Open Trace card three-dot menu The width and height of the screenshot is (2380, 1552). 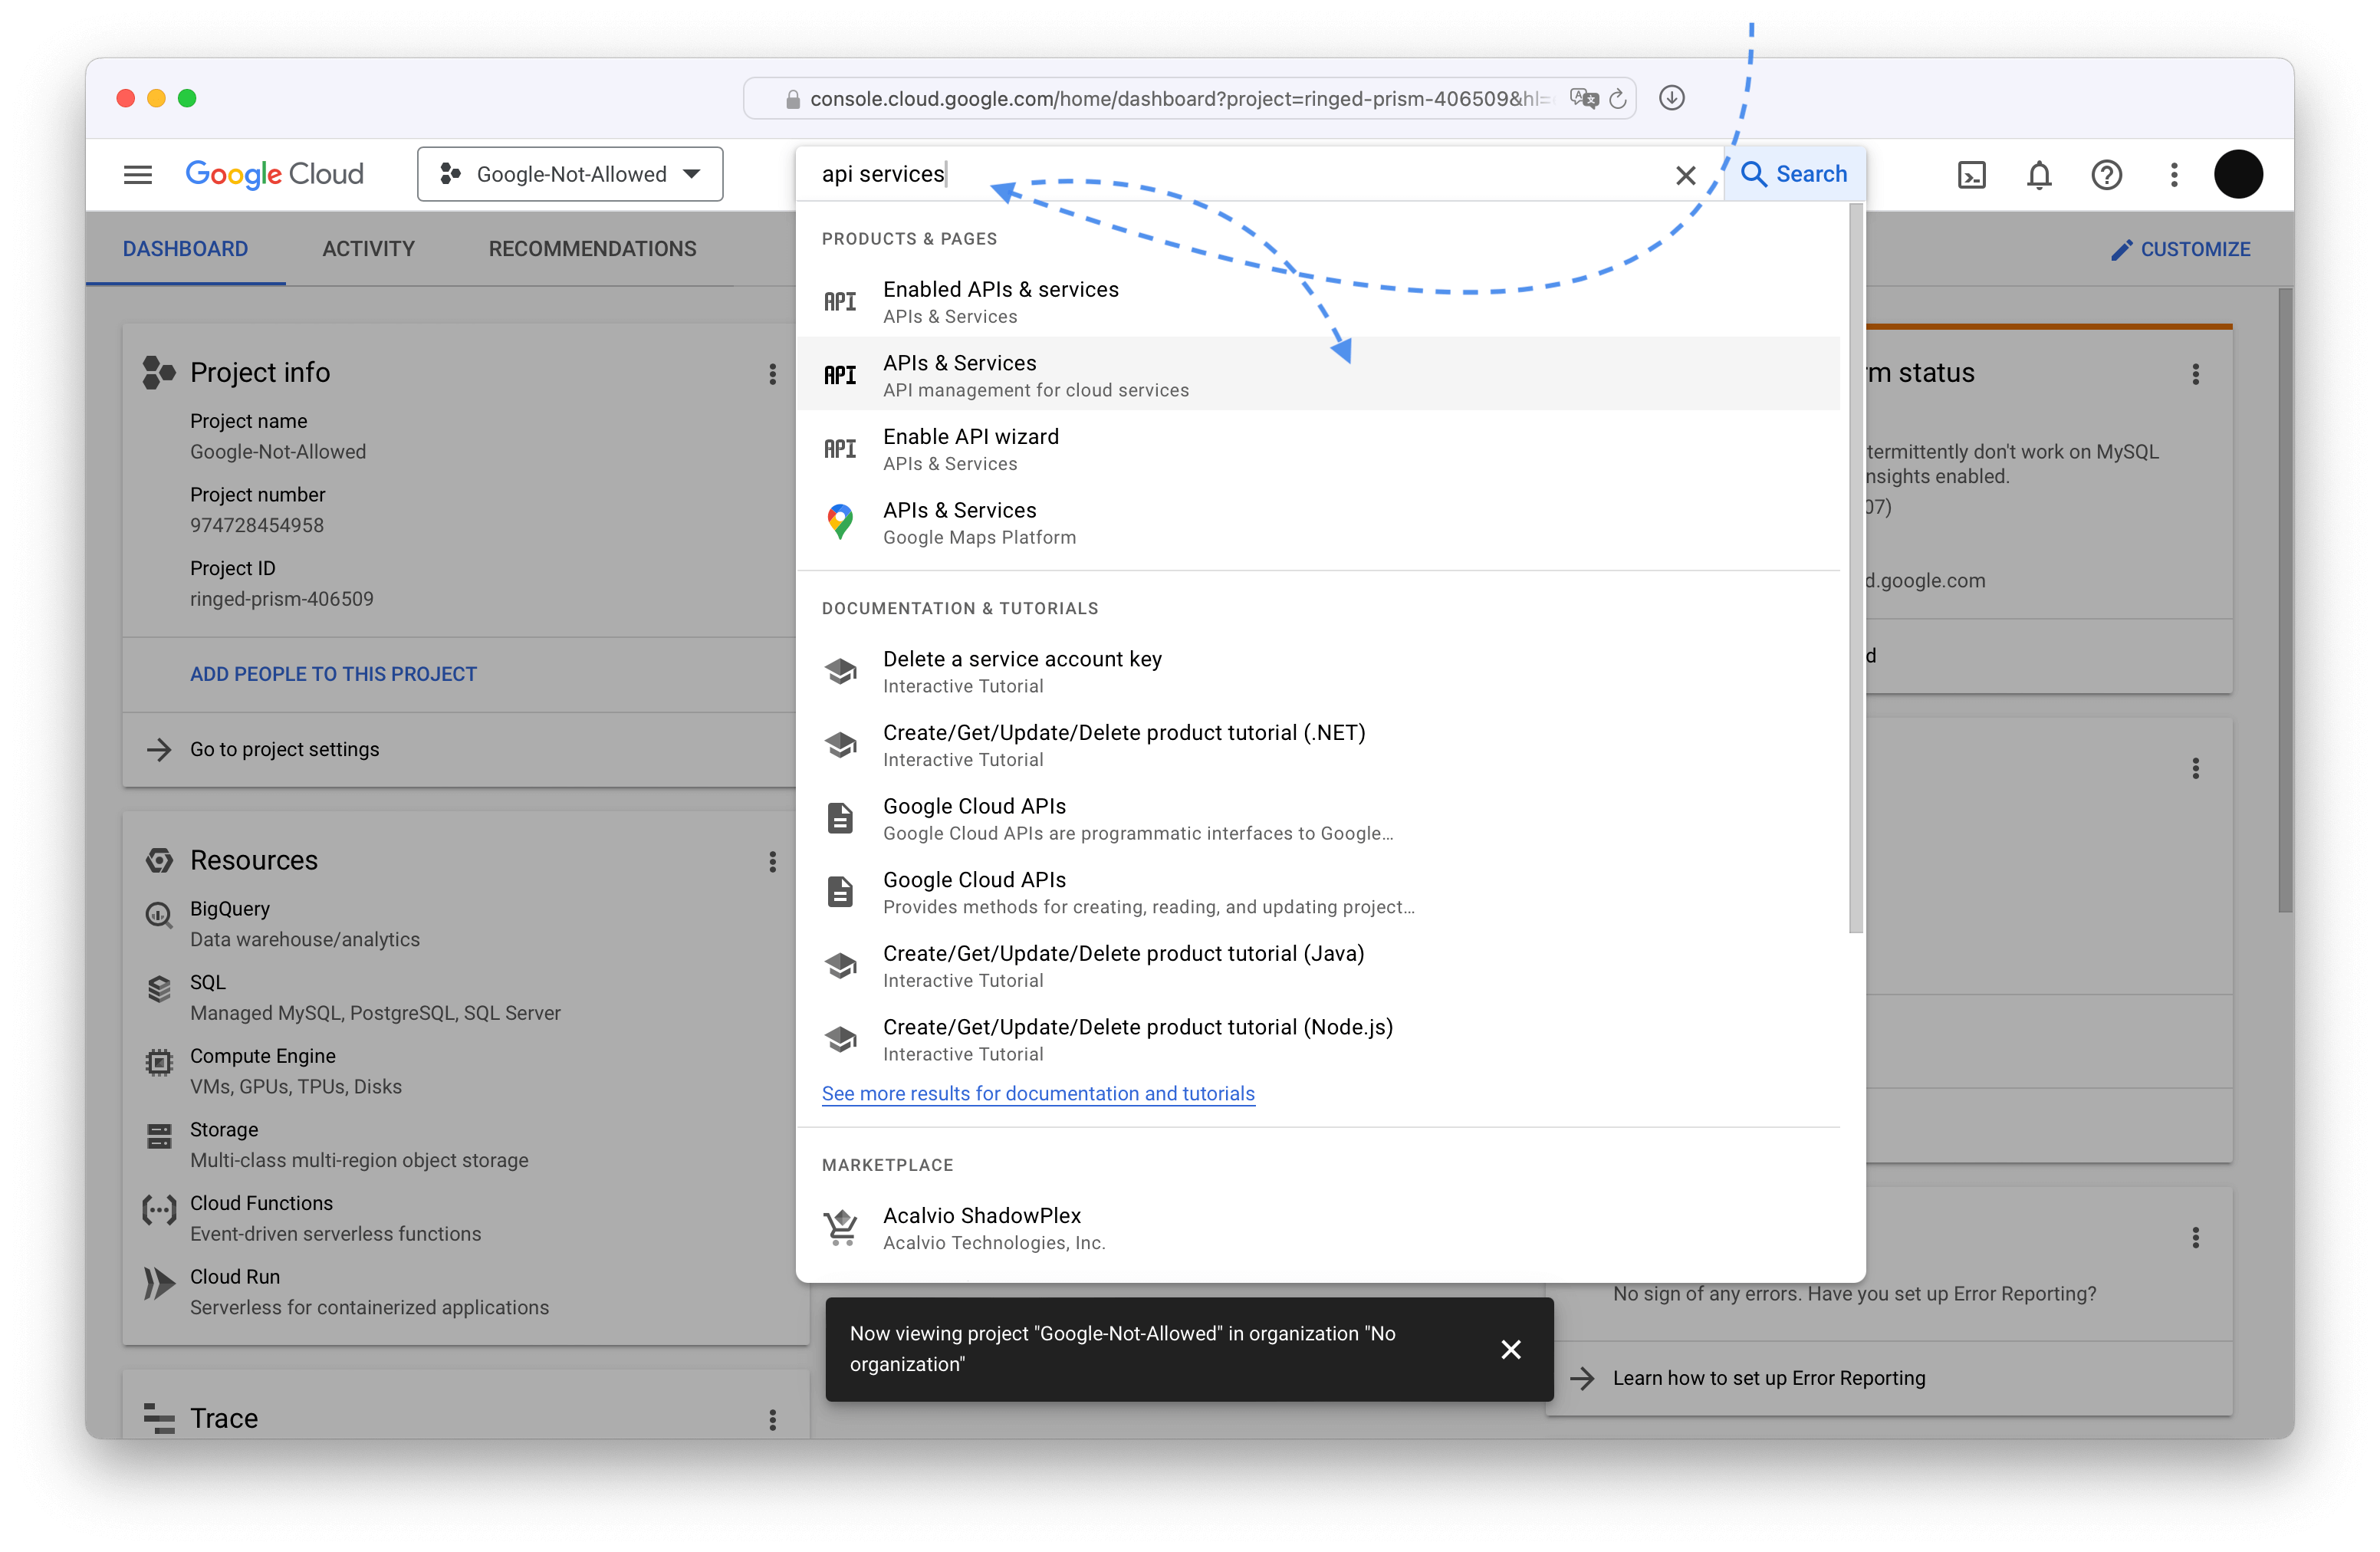(x=772, y=1419)
